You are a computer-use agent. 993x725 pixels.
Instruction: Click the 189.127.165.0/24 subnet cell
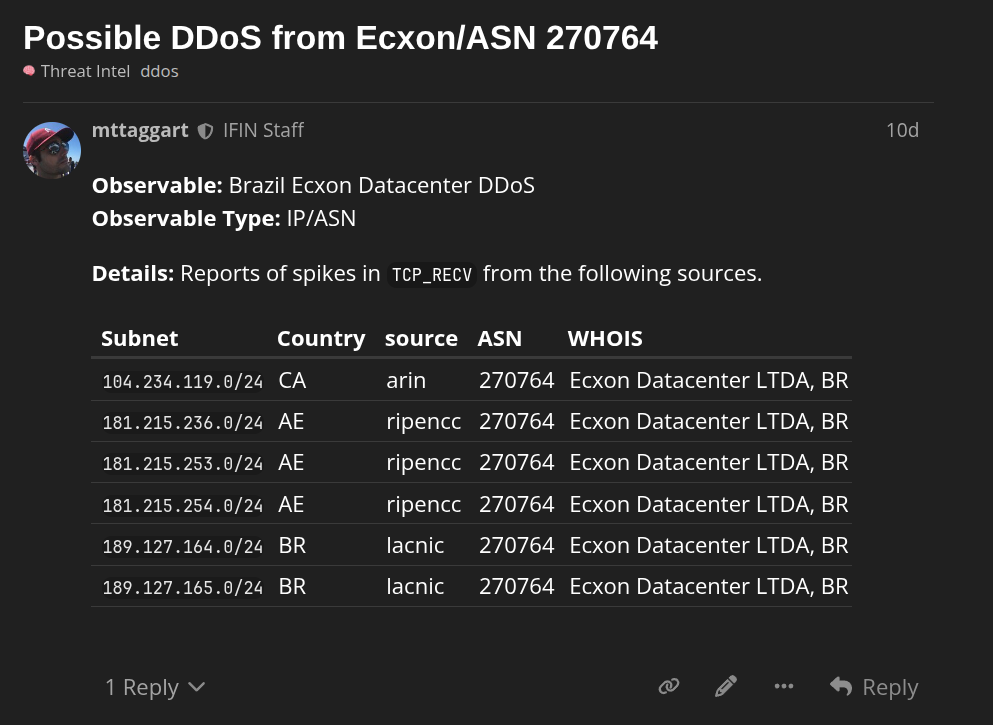(x=182, y=587)
